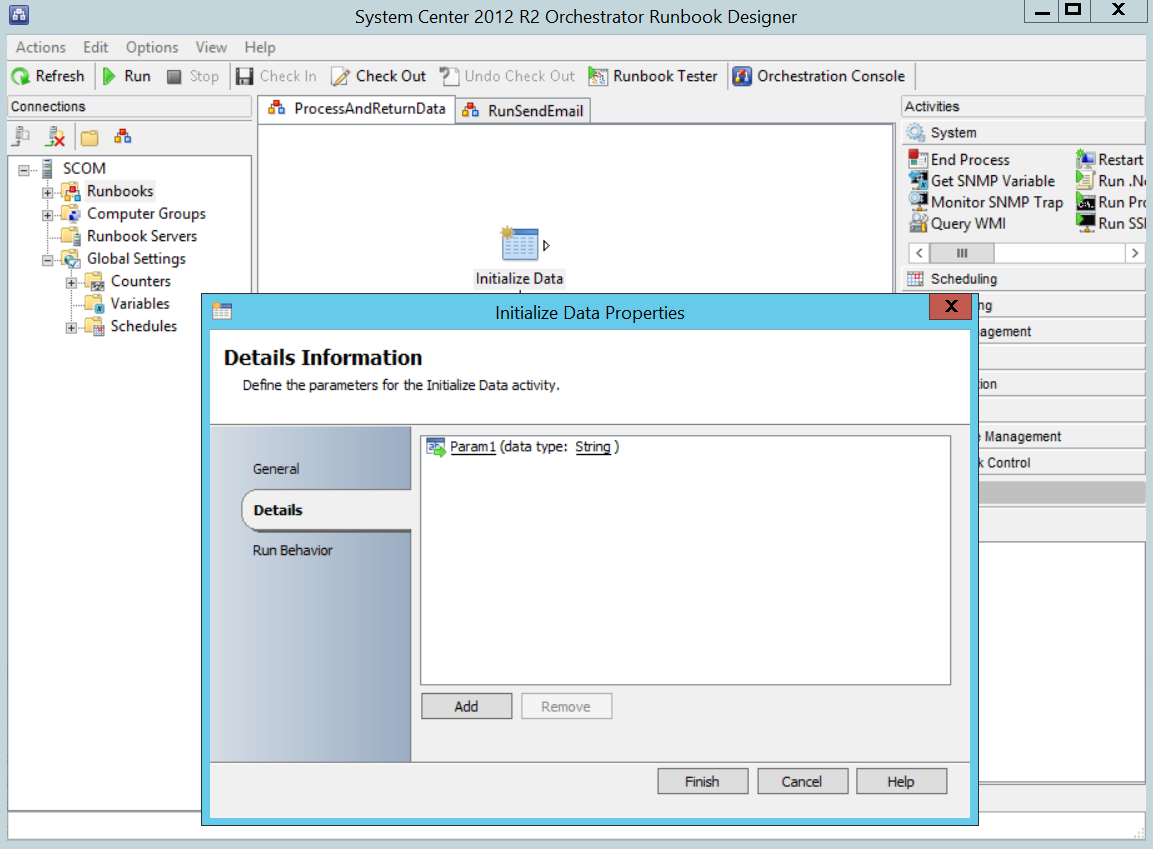This screenshot has width=1153, height=849.
Task: Switch to the ProcessAndReturnData tab
Action: pyautogui.click(x=357, y=109)
